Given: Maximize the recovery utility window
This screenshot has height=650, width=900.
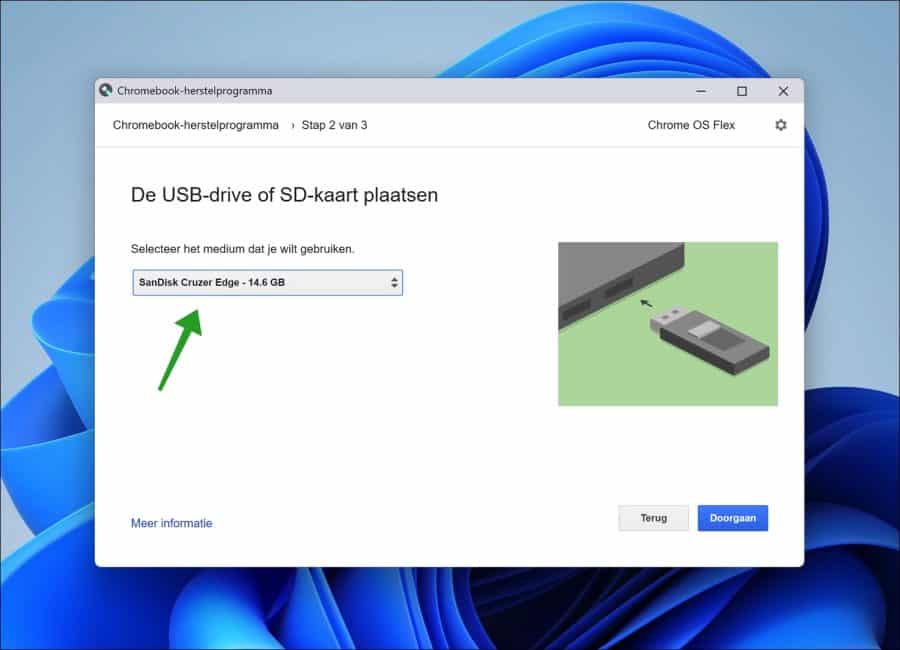Looking at the screenshot, I should pyautogui.click(x=742, y=91).
